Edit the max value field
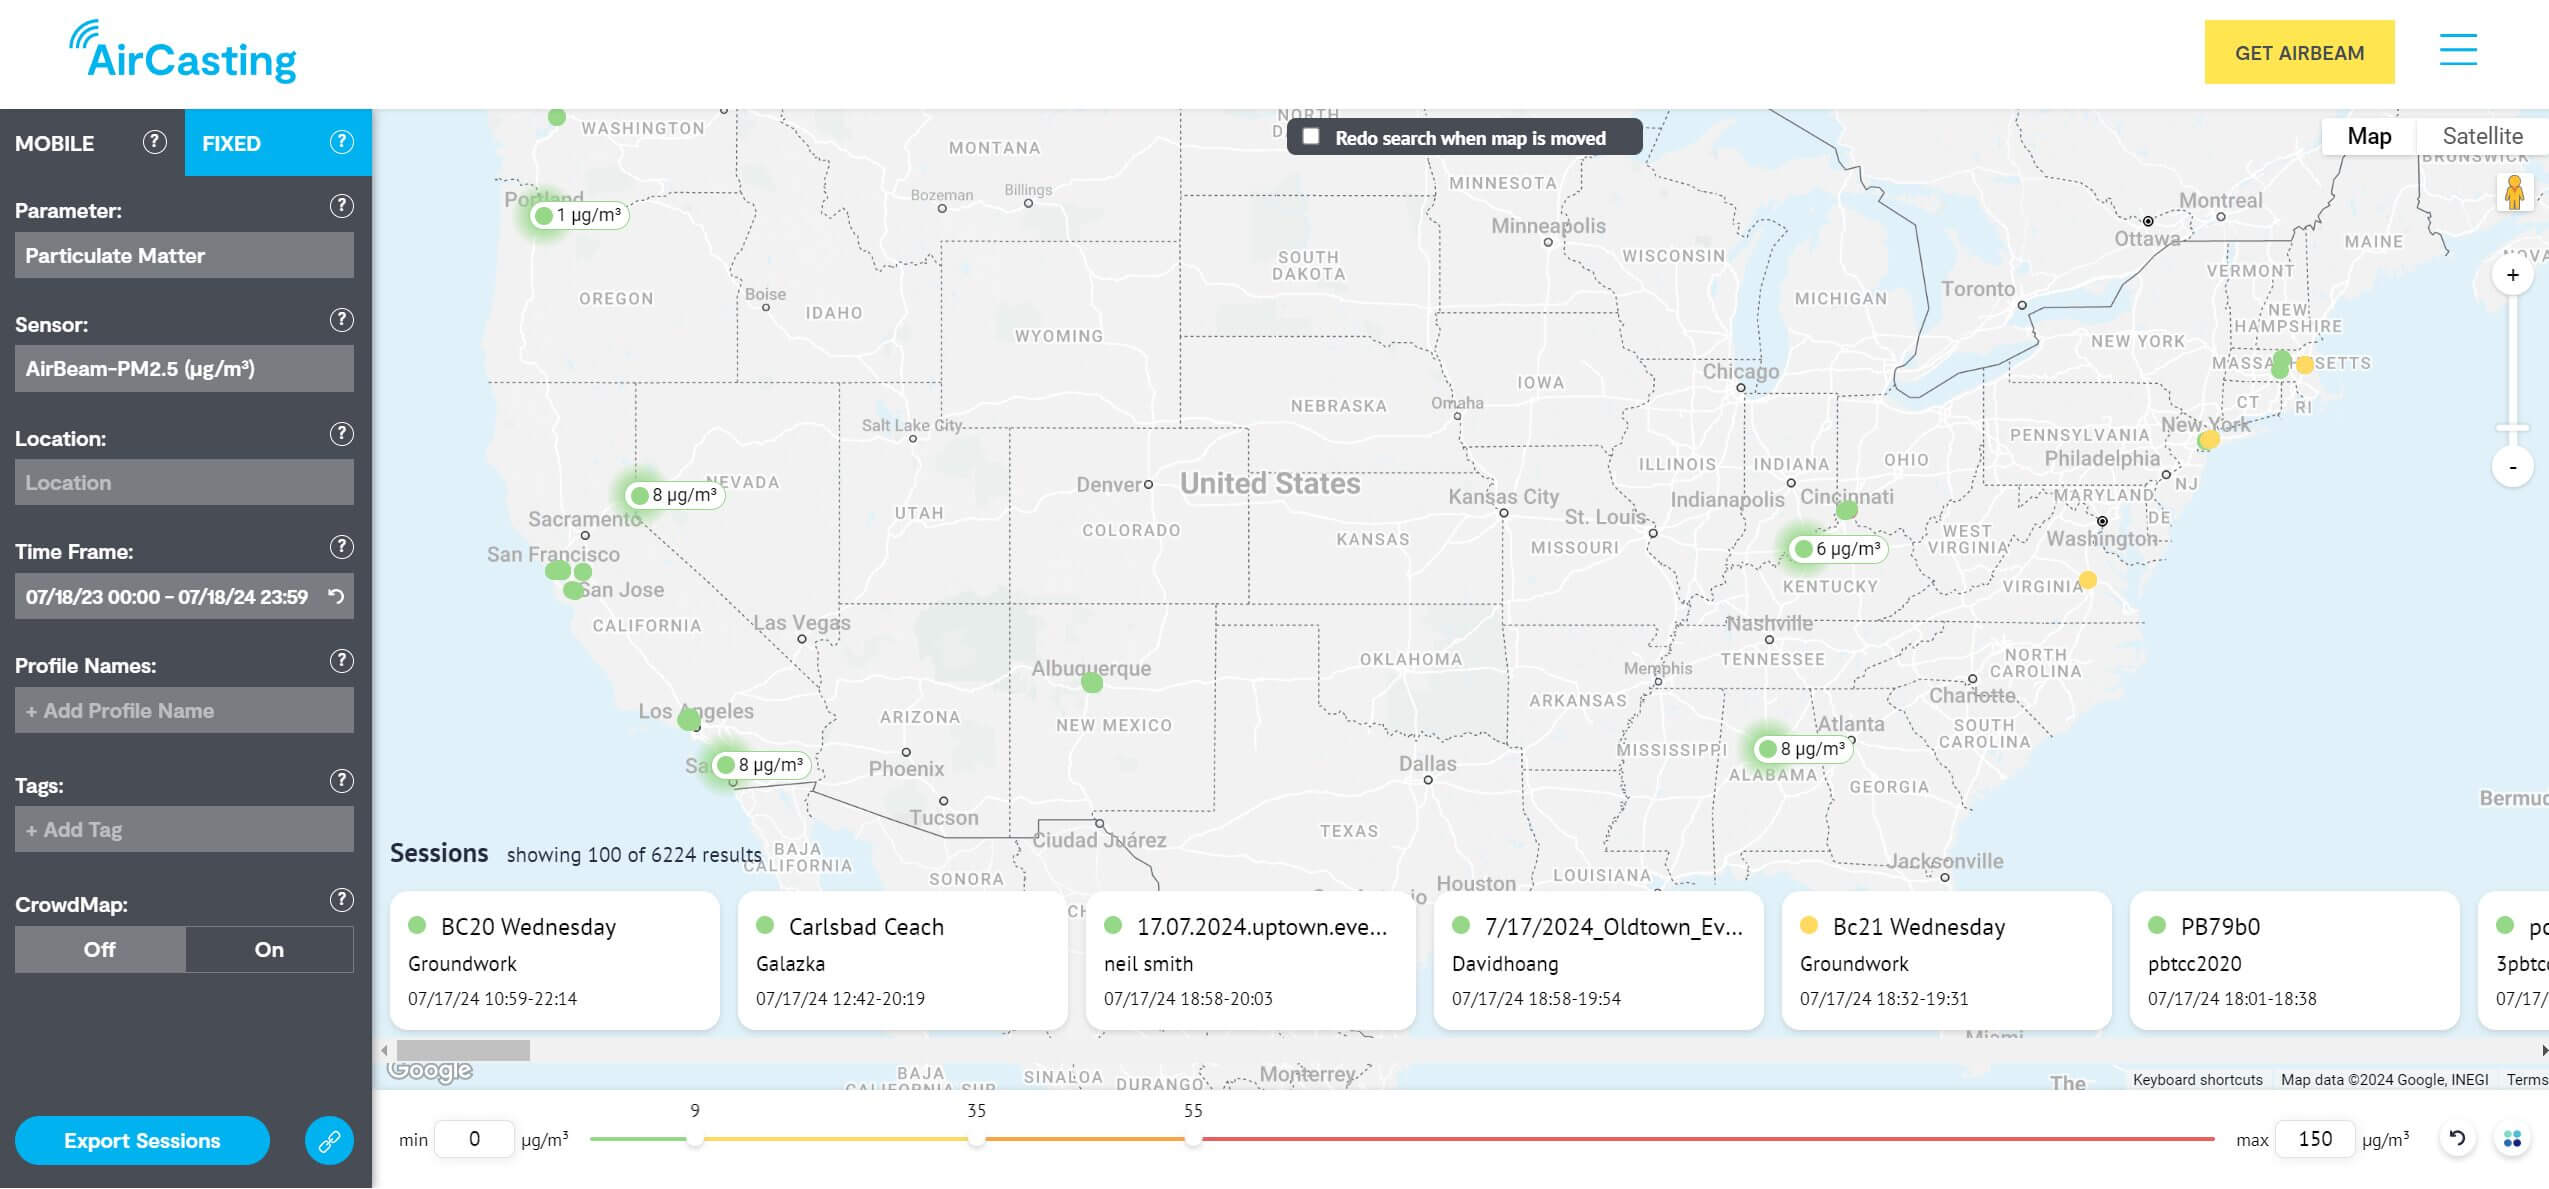 pyautogui.click(x=2315, y=1139)
